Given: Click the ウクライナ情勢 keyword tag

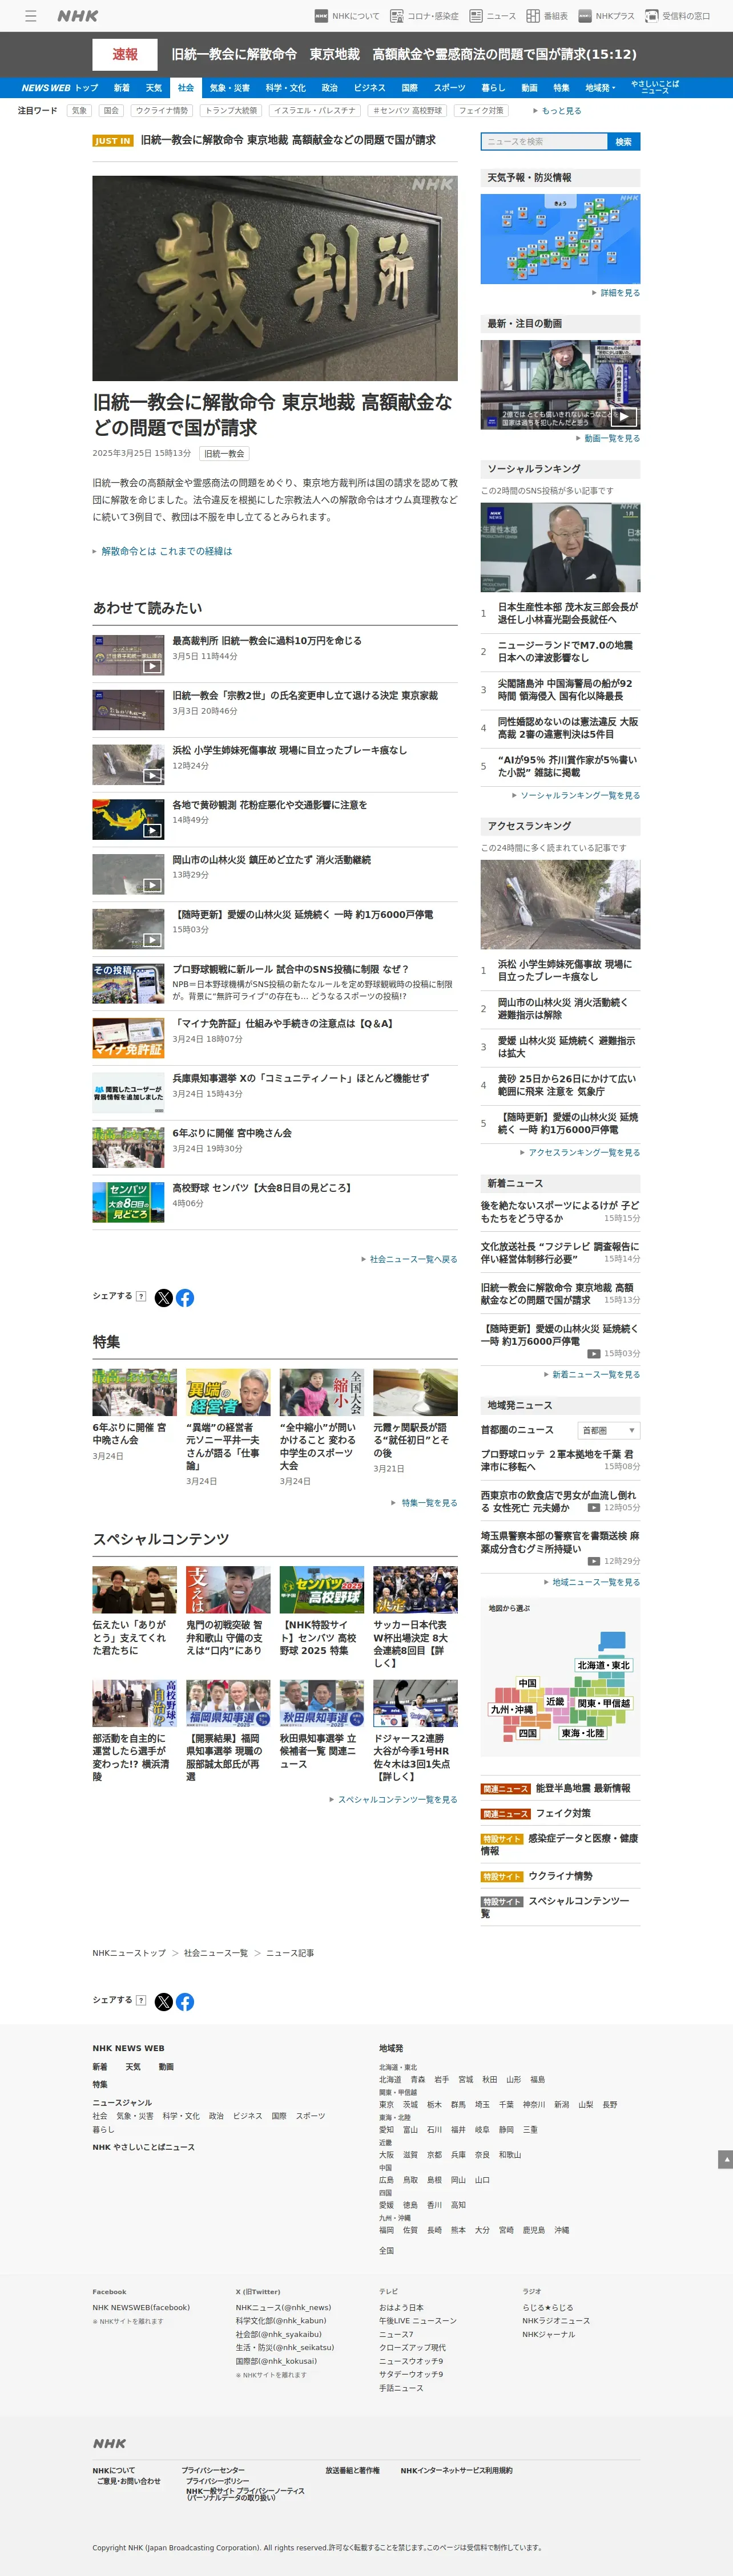Looking at the screenshot, I should [161, 111].
